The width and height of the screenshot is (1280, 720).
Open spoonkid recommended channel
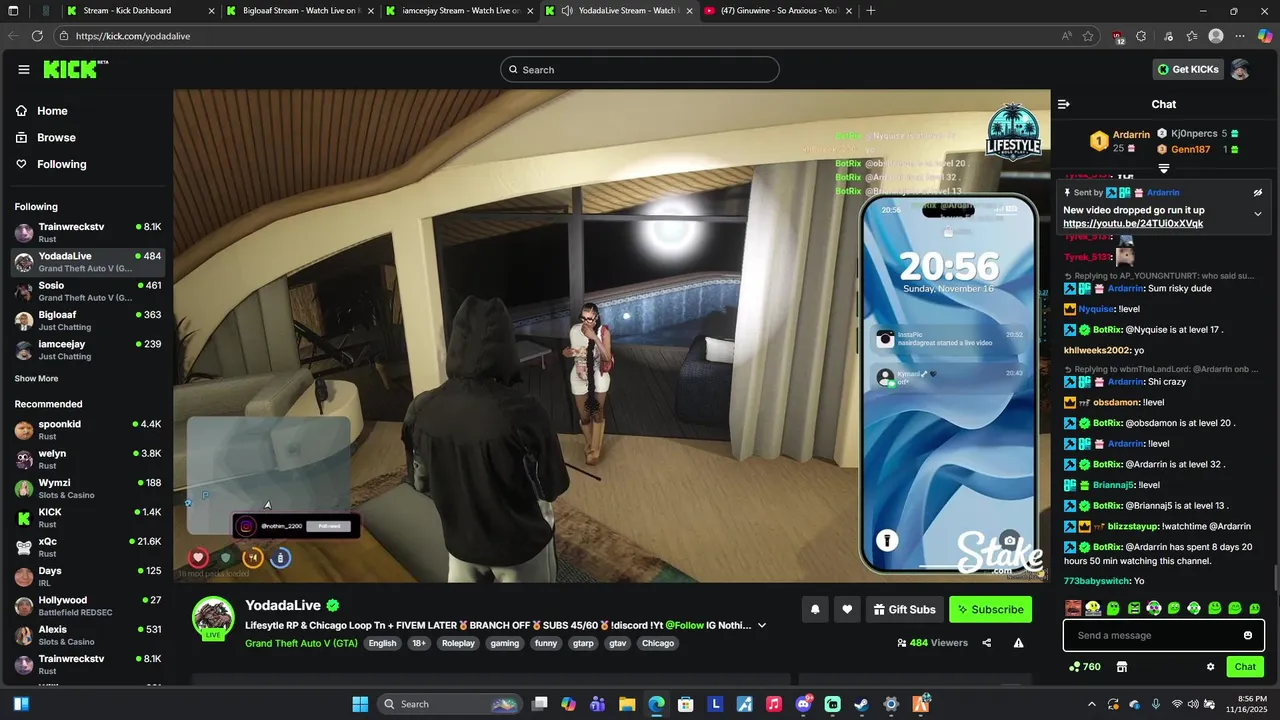88,430
